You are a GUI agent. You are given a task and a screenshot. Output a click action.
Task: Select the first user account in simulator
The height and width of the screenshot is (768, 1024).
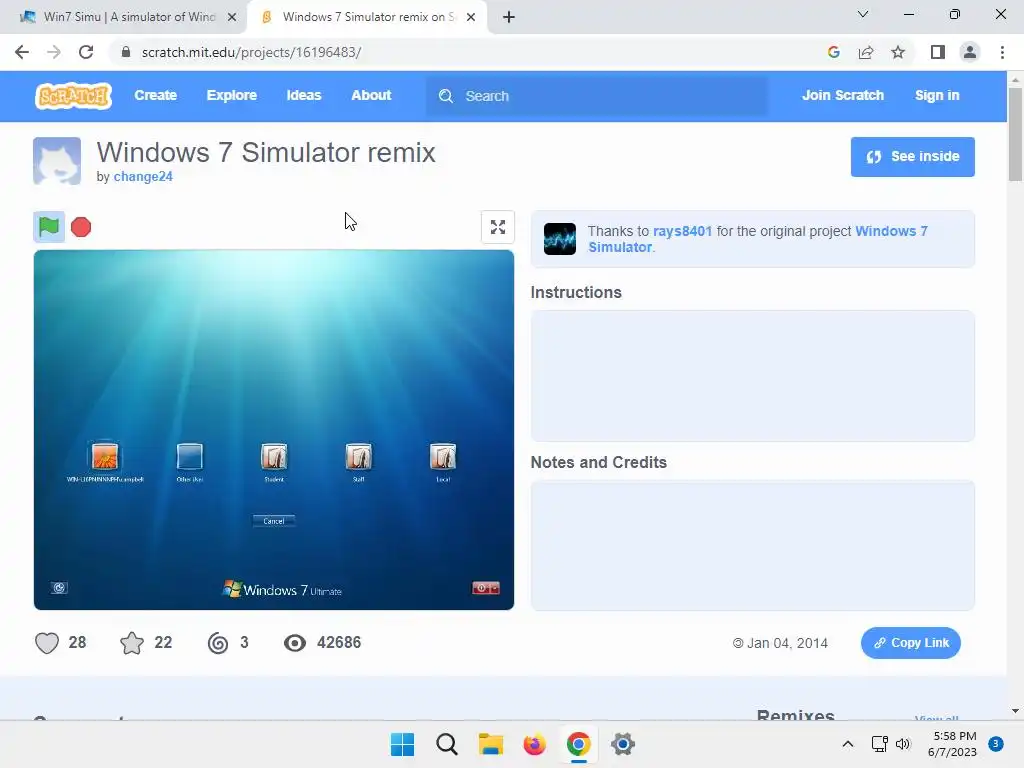pos(104,456)
